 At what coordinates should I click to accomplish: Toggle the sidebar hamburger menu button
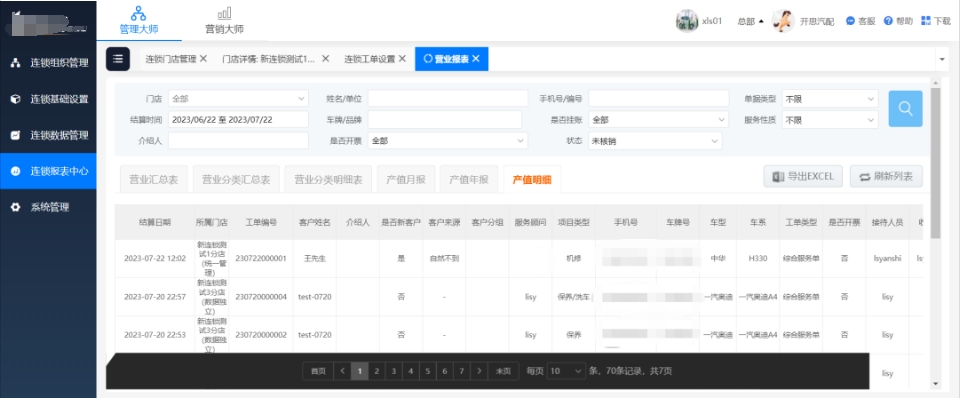pyautogui.click(x=118, y=59)
